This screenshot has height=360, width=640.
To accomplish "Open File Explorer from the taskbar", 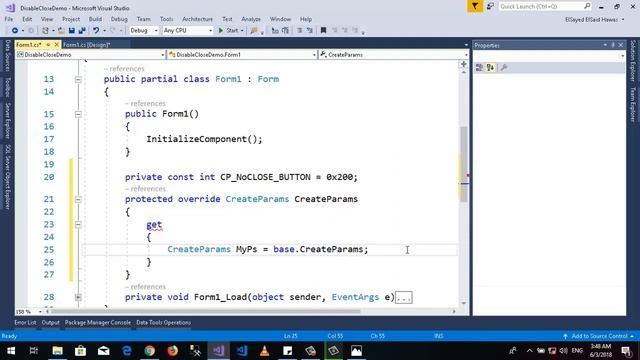I will [x=57, y=351].
